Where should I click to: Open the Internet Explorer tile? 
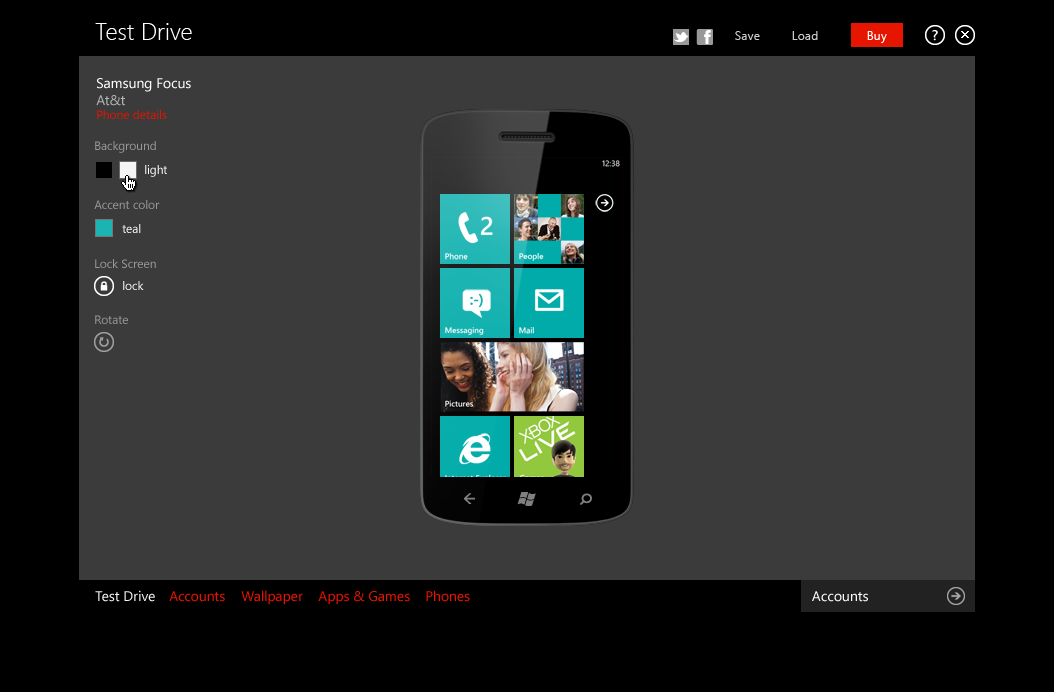click(x=475, y=447)
